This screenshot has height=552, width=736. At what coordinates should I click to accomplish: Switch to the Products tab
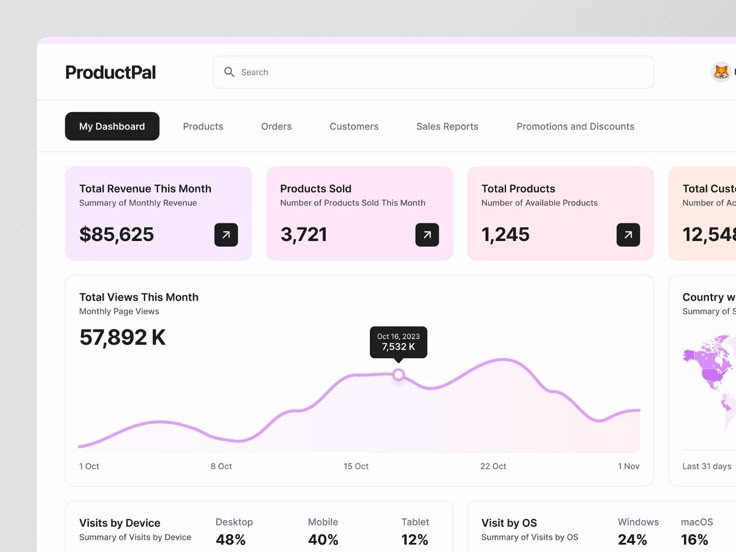tap(203, 126)
